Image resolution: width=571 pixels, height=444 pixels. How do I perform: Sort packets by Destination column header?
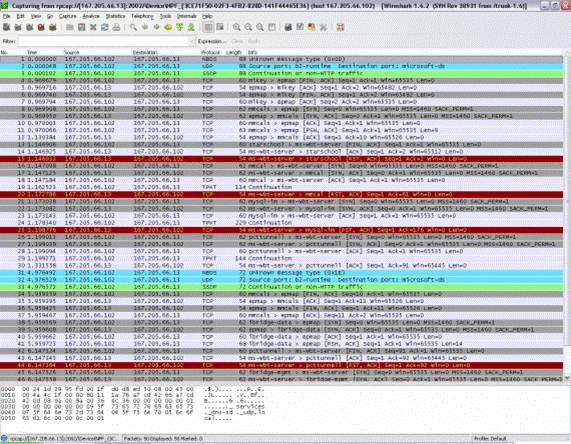click(145, 52)
